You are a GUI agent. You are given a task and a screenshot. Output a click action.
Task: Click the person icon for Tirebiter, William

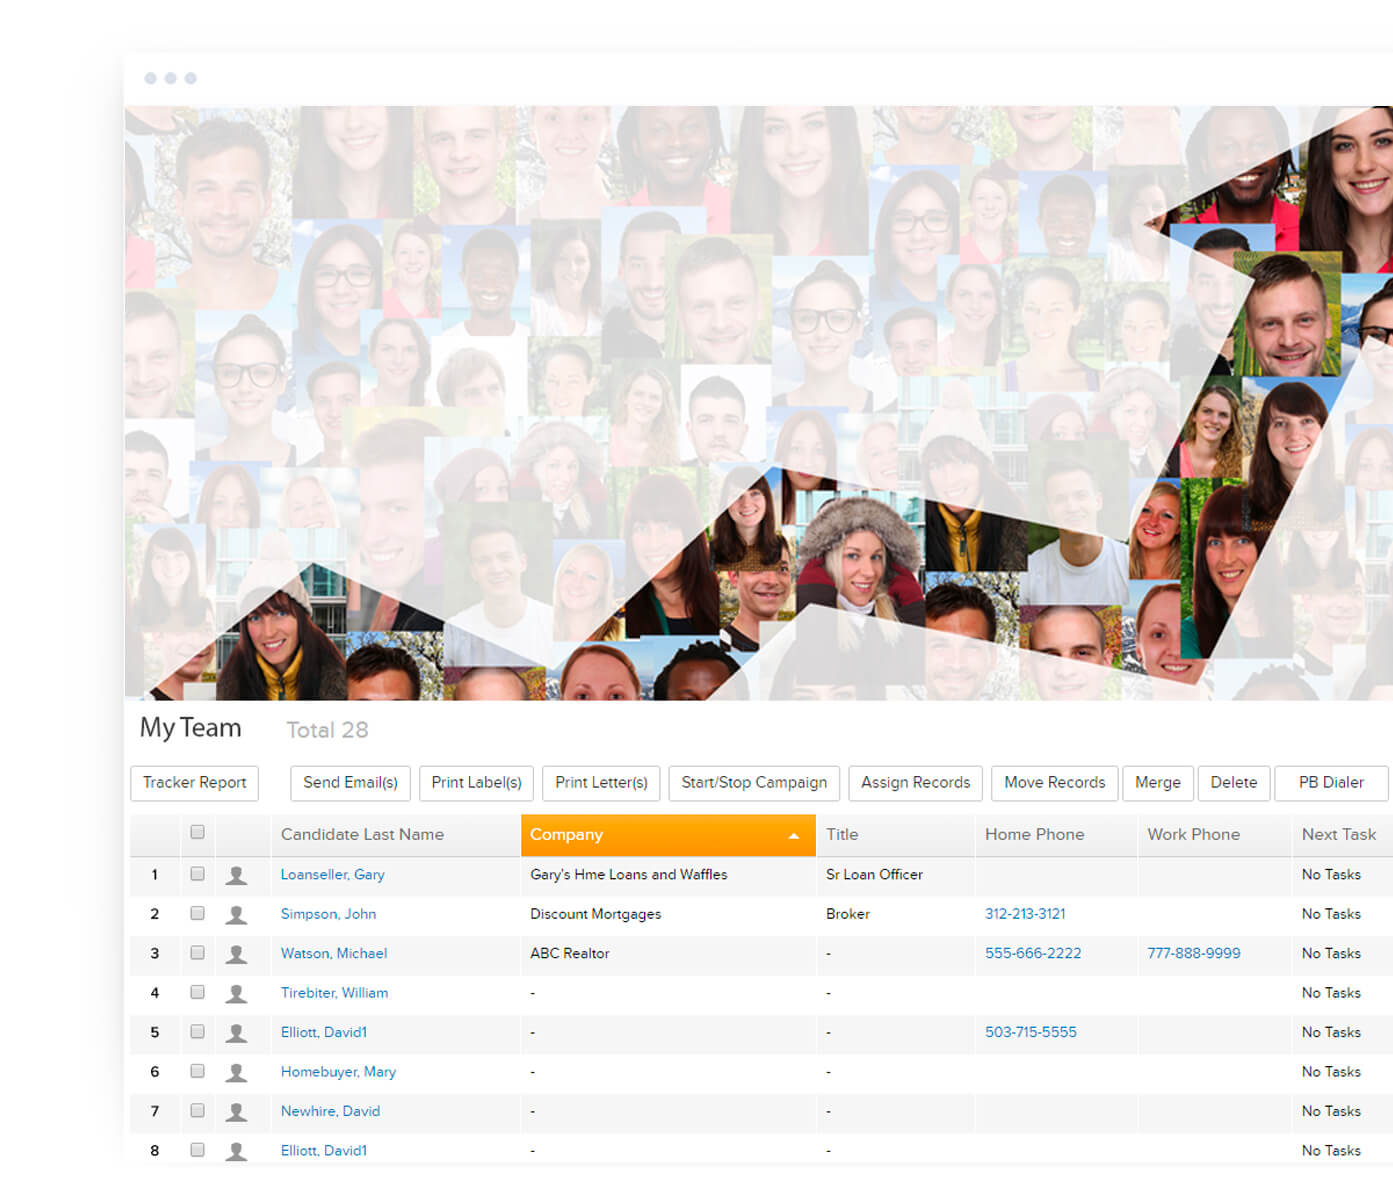click(x=236, y=993)
